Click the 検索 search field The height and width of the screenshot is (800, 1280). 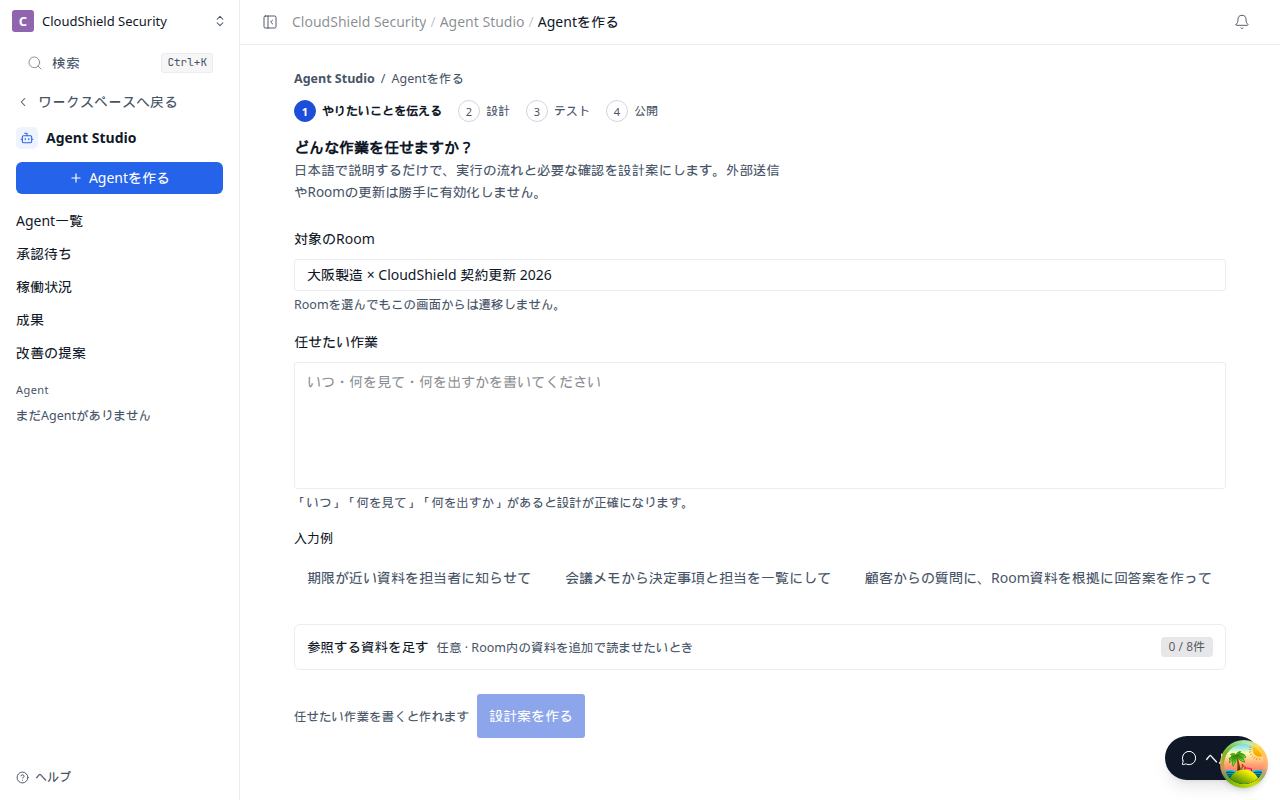(119, 63)
